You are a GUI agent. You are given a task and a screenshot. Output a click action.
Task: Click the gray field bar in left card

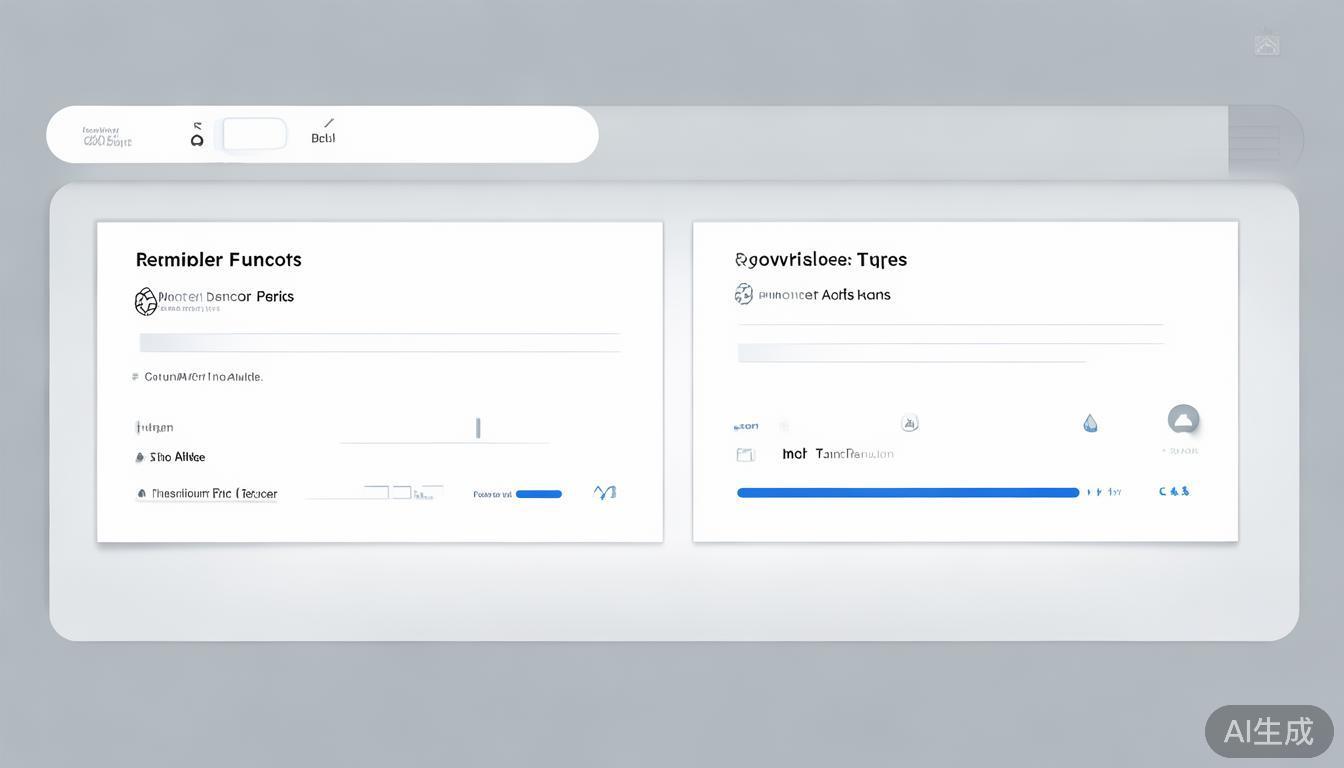tap(379, 343)
